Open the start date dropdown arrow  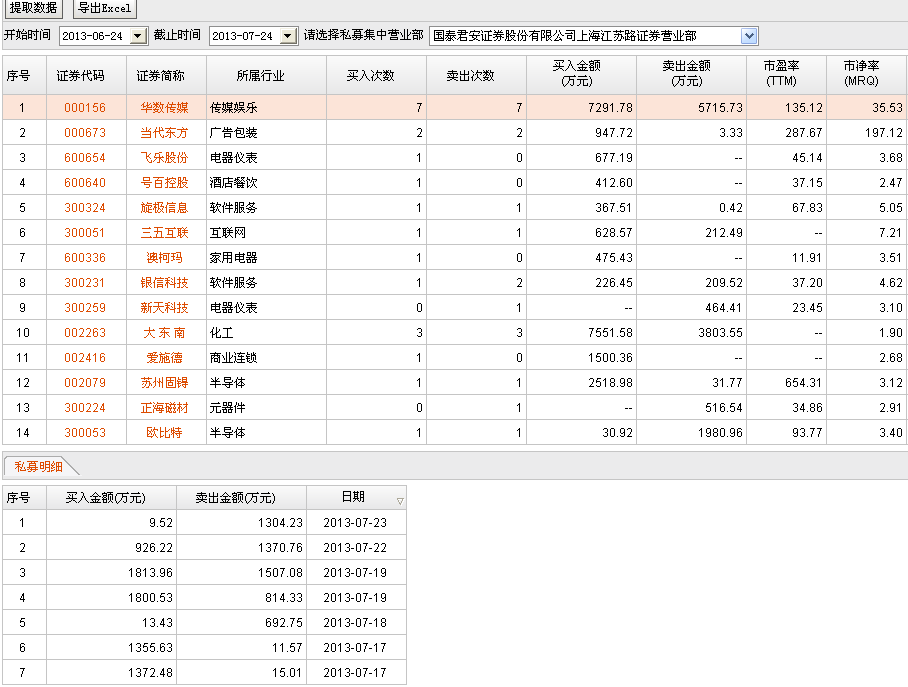[x=139, y=36]
